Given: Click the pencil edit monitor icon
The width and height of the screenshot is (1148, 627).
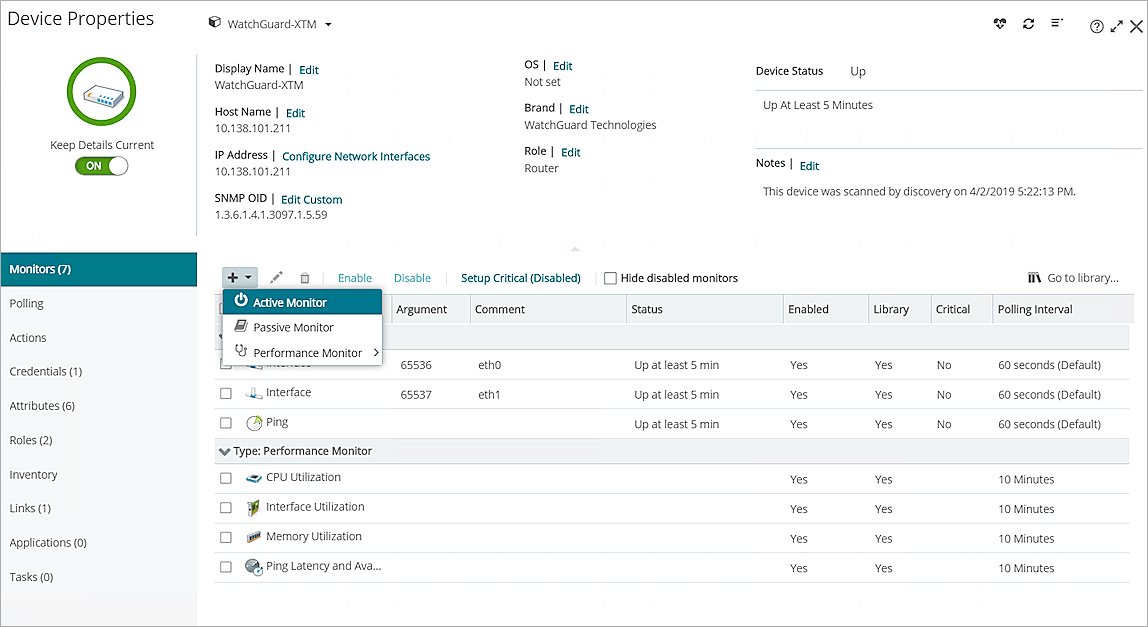Looking at the screenshot, I should [277, 278].
